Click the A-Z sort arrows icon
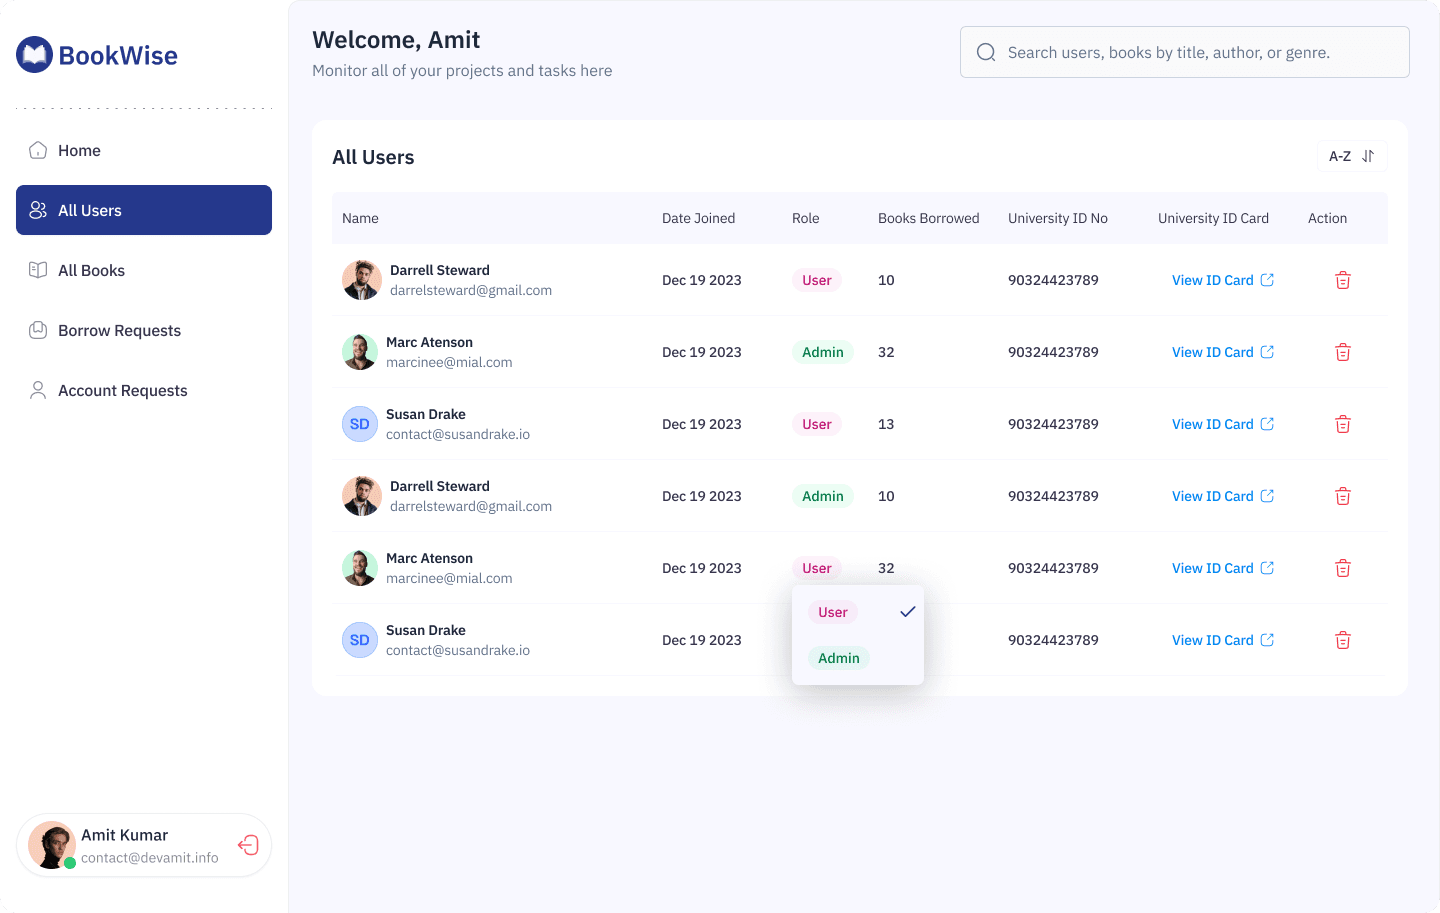1440x913 pixels. [1368, 156]
